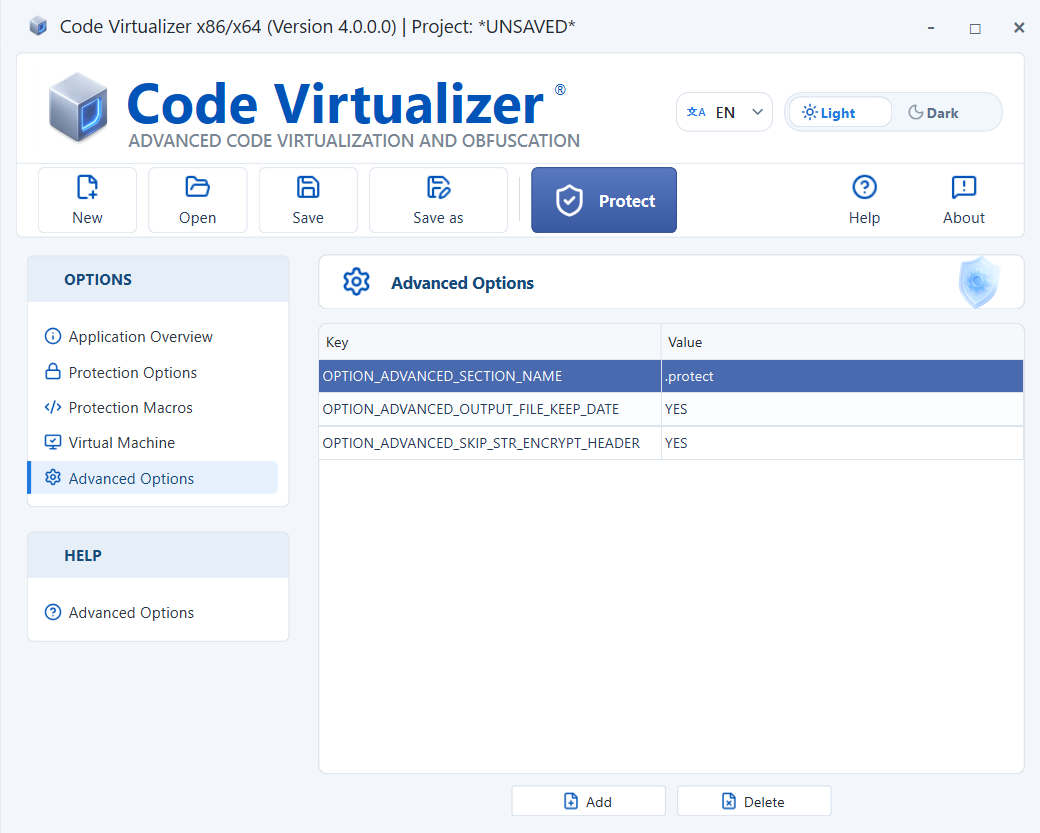Image resolution: width=1040 pixels, height=833 pixels.
Task: Open Help via question mark icon
Action: (x=864, y=187)
